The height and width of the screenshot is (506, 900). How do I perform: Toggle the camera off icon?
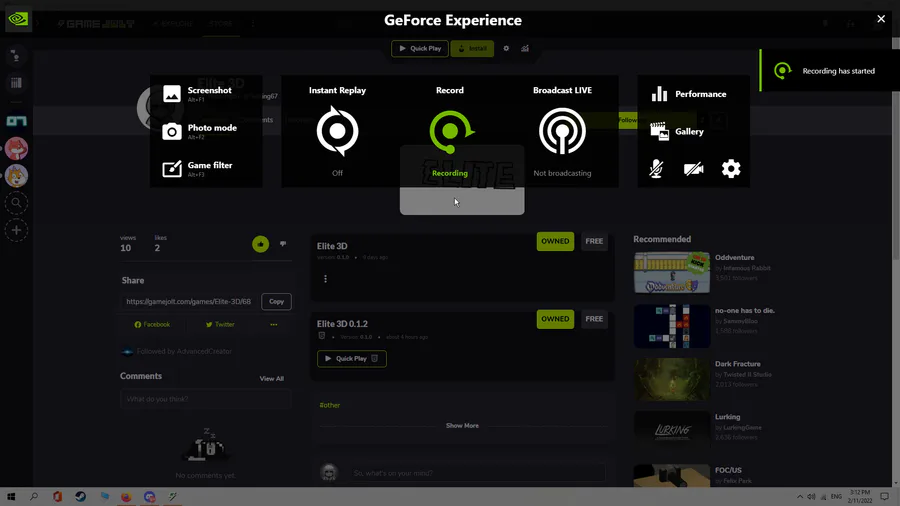pyautogui.click(x=693, y=169)
